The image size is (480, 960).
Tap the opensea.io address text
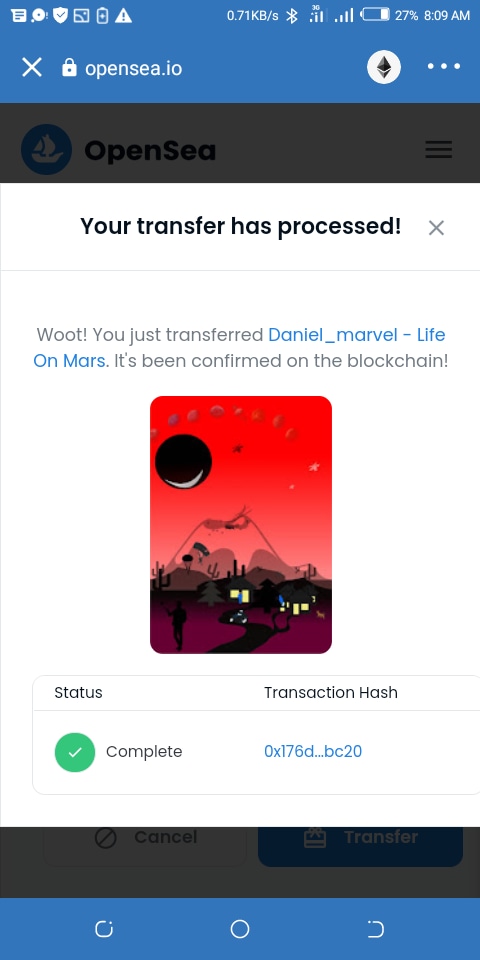133,68
